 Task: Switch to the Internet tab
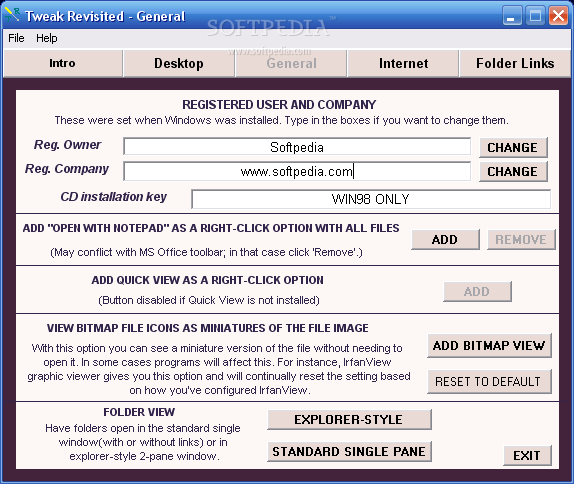(403, 63)
